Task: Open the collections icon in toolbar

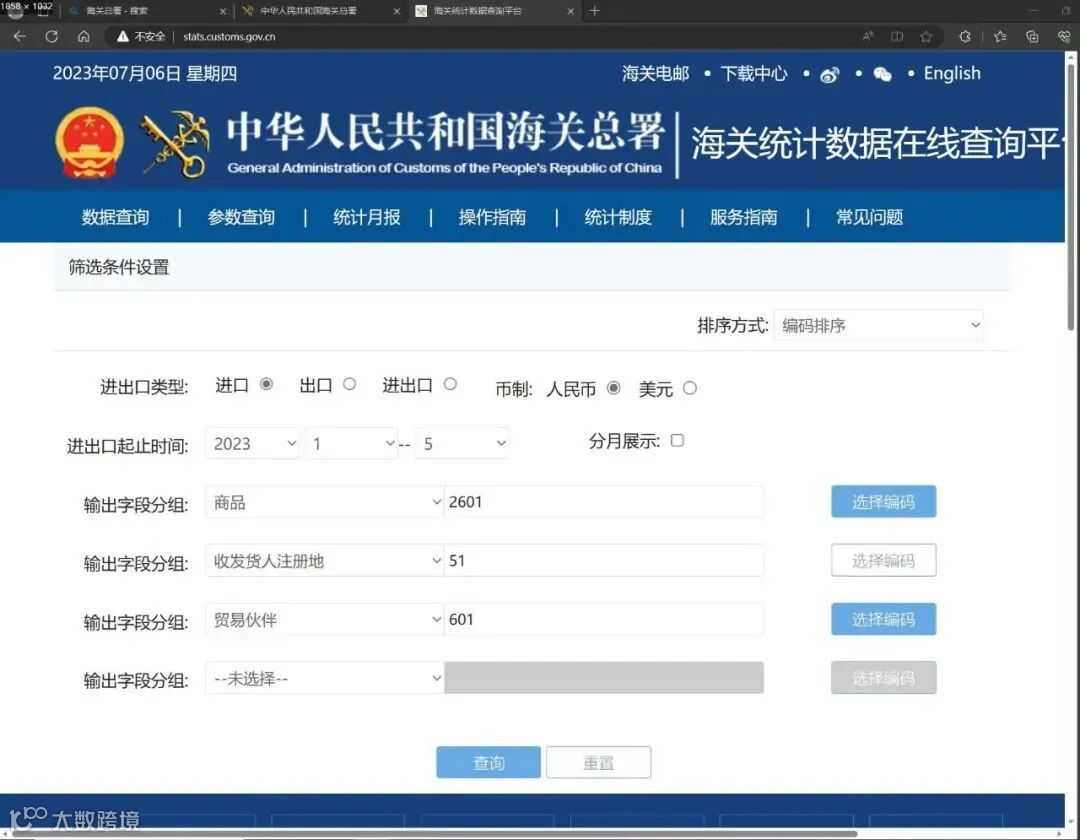Action: [1032, 36]
